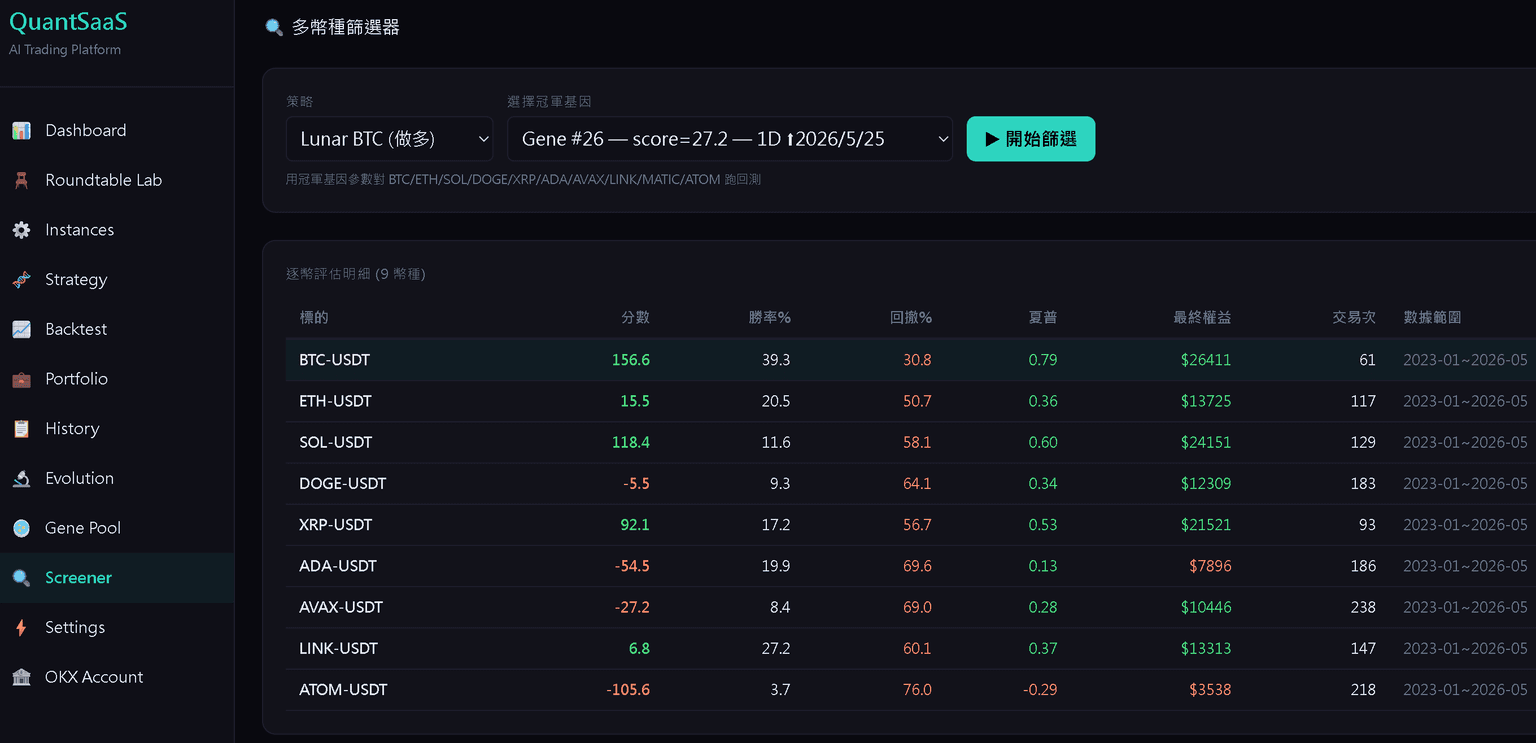This screenshot has height=743, width=1536.
Task: Click the 標的 column header
Action: tap(314, 317)
